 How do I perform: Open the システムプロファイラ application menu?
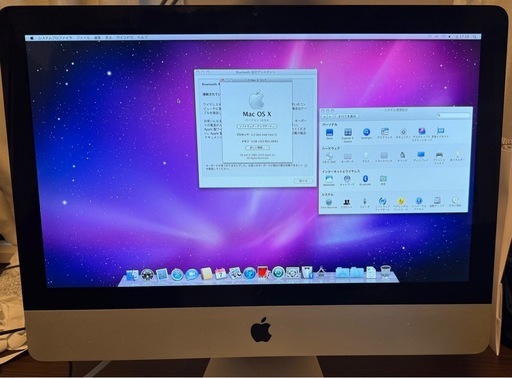click(x=55, y=38)
